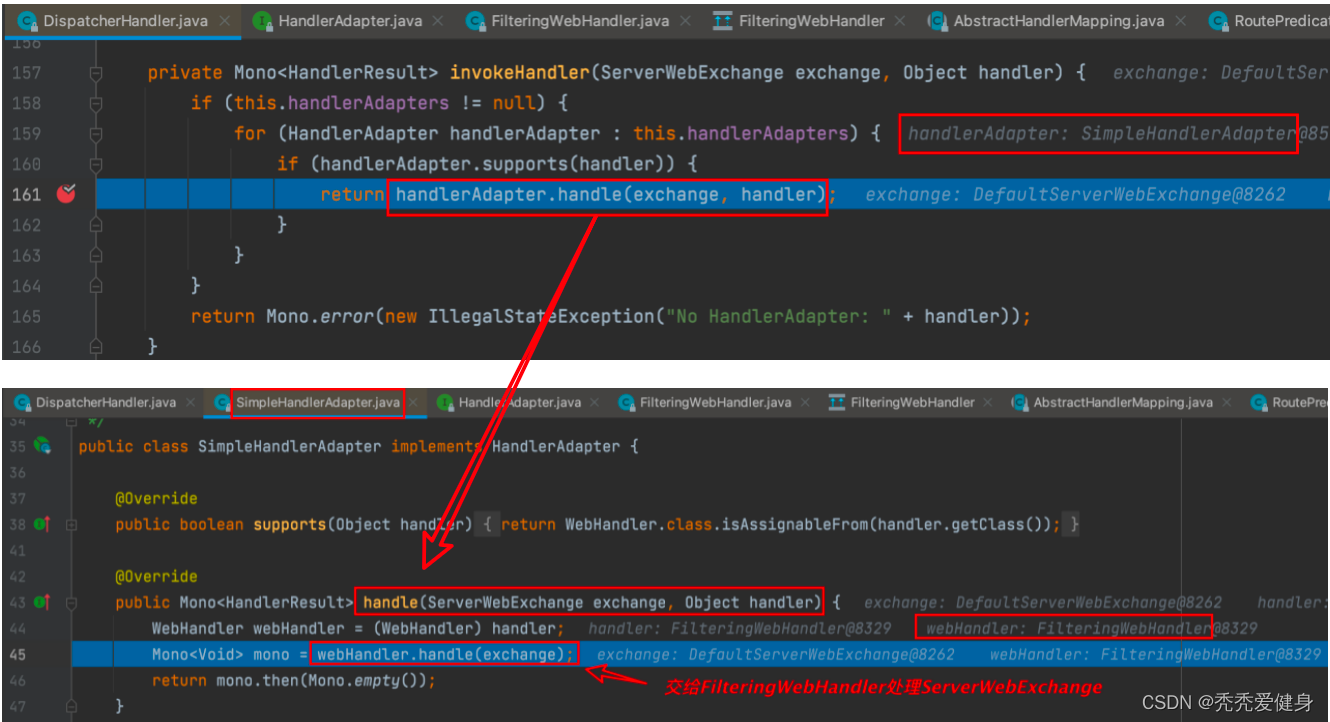Click the implements-method gutter icon on line 43
Viewport: 1330px width, 722px height.
[42, 602]
